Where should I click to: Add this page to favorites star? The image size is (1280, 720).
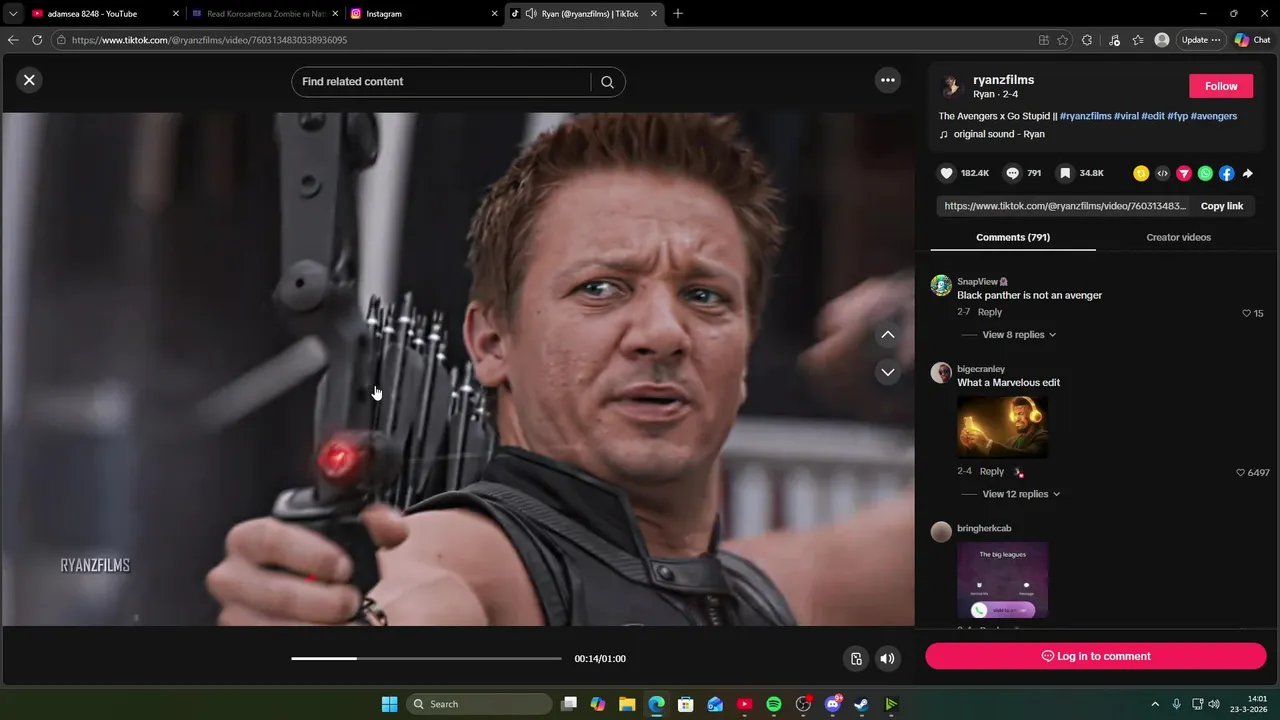(1062, 40)
